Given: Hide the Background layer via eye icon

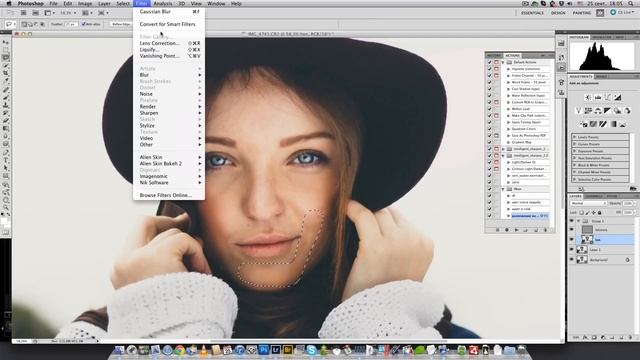Looking at the screenshot, I should coord(571,260).
